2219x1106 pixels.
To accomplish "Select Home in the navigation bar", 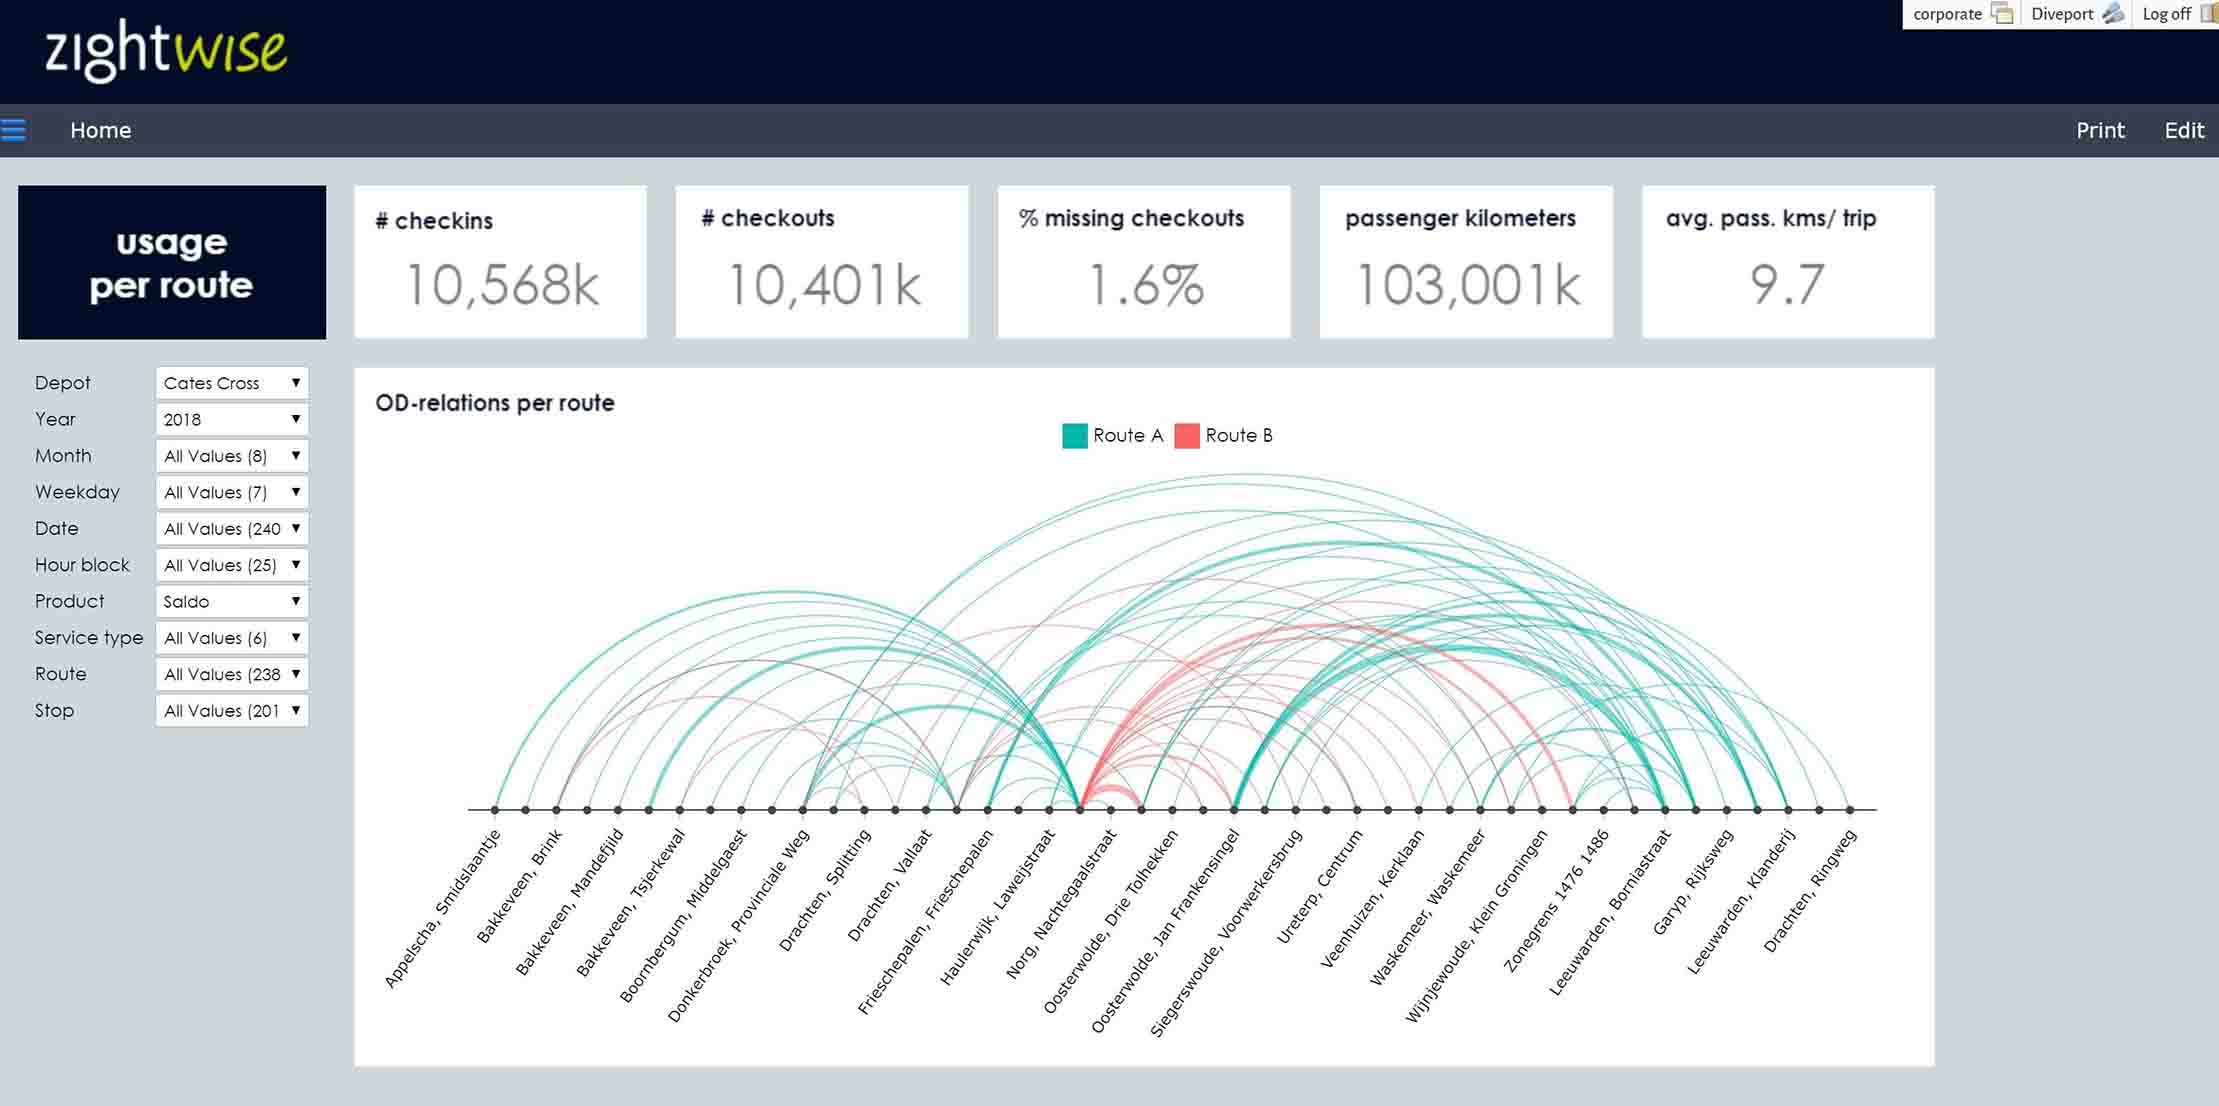I will (x=100, y=129).
